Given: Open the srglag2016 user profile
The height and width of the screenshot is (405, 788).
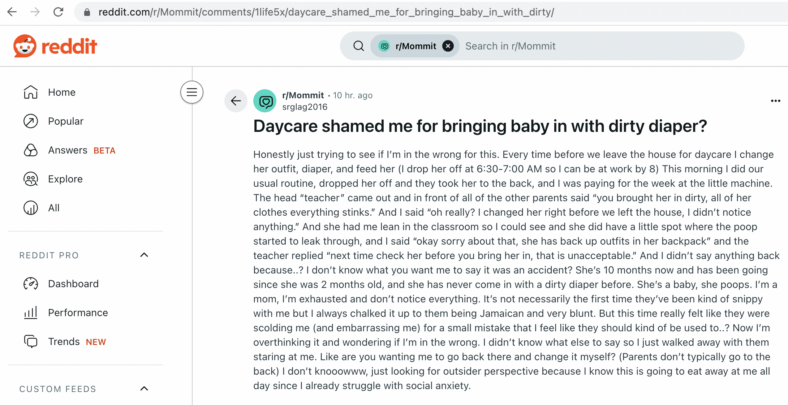Looking at the screenshot, I should click(x=305, y=107).
